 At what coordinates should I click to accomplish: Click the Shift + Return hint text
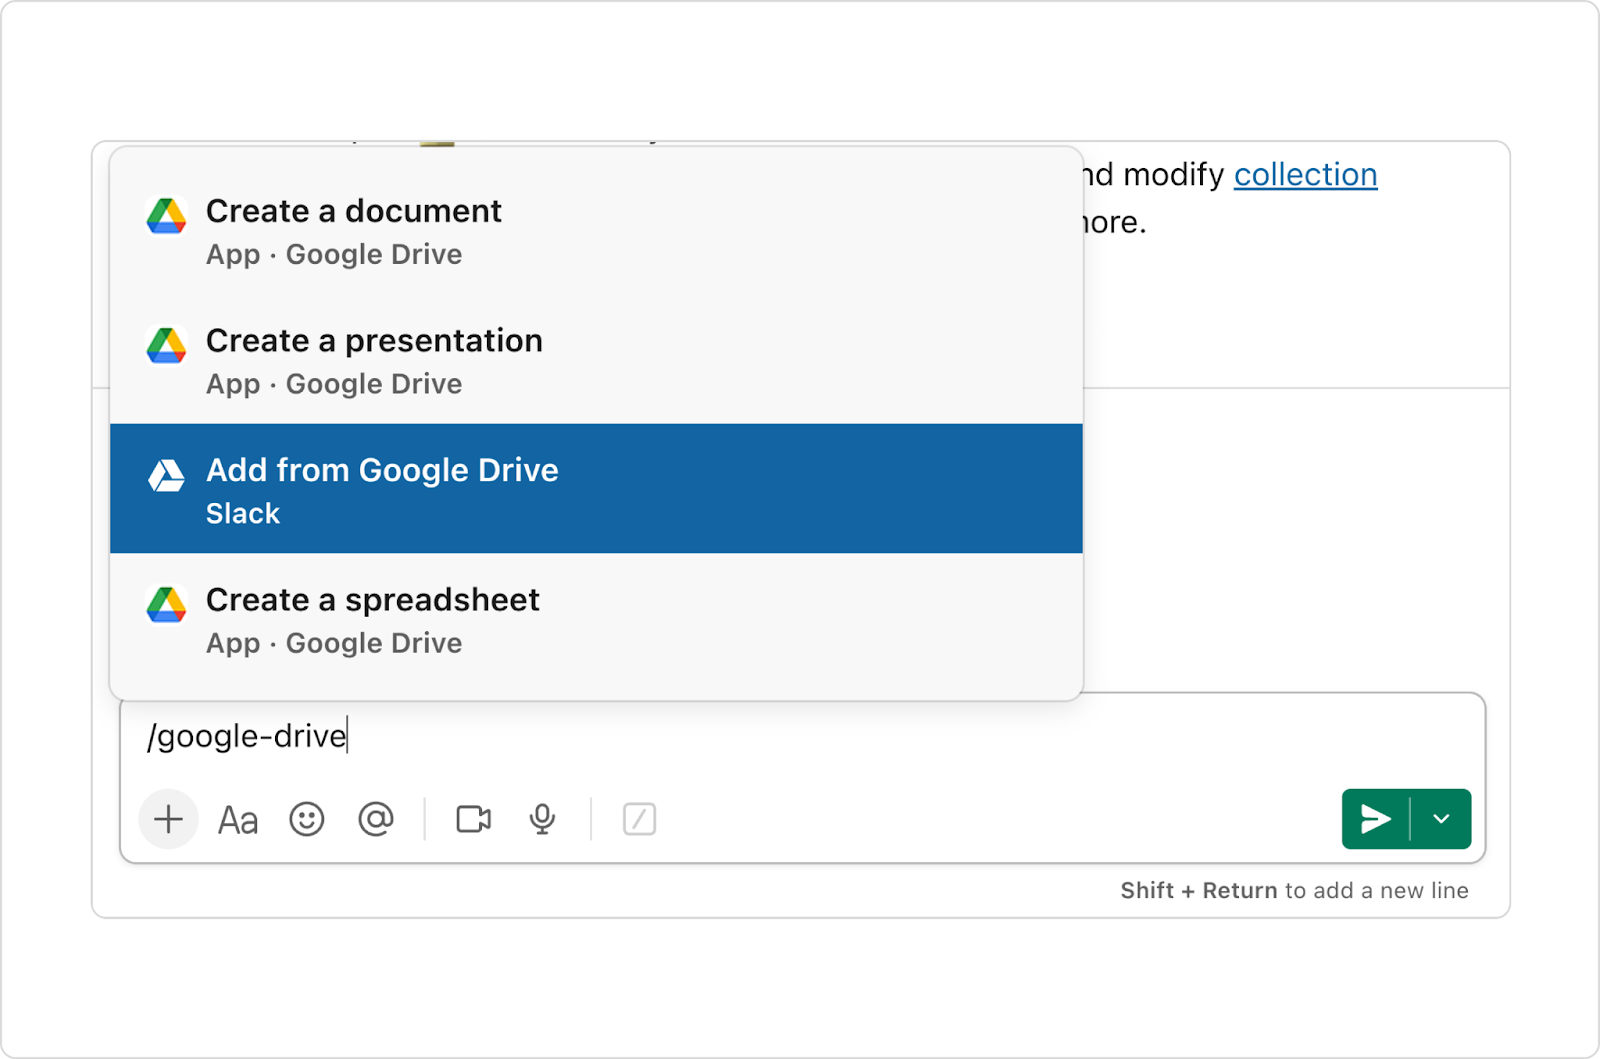click(1294, 890)
